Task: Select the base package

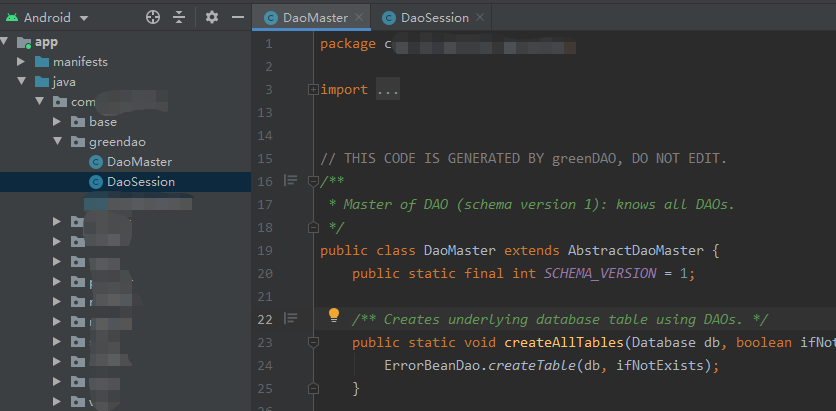Action: (x=102, y=122)
